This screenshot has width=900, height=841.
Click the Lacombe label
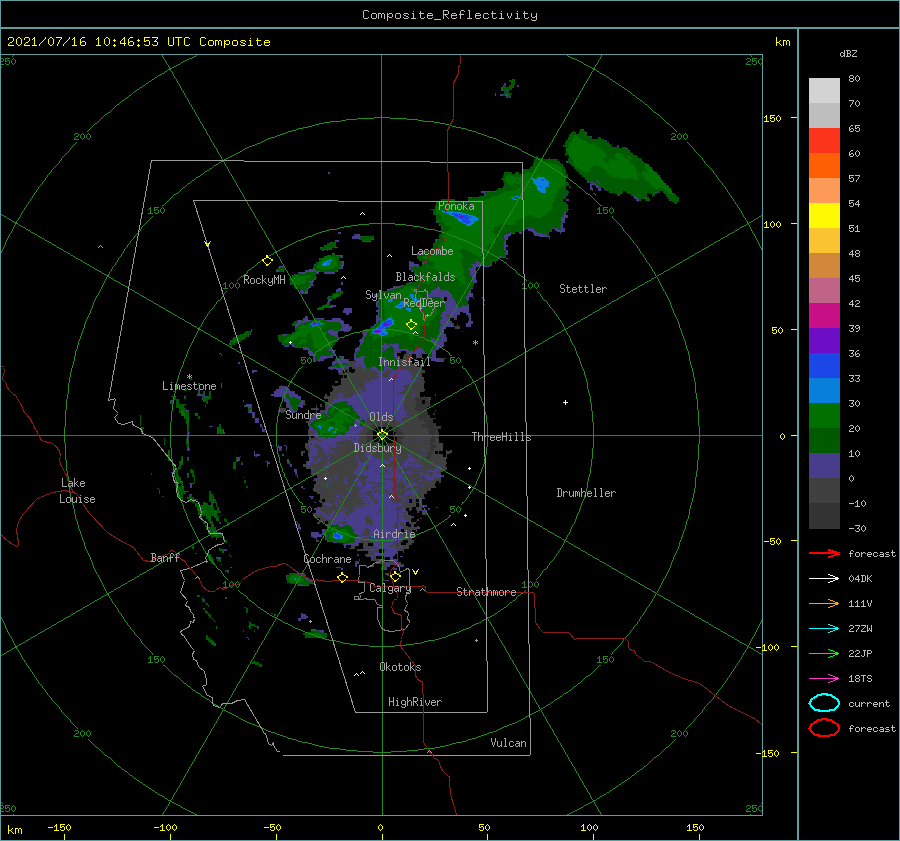[432, 251]
